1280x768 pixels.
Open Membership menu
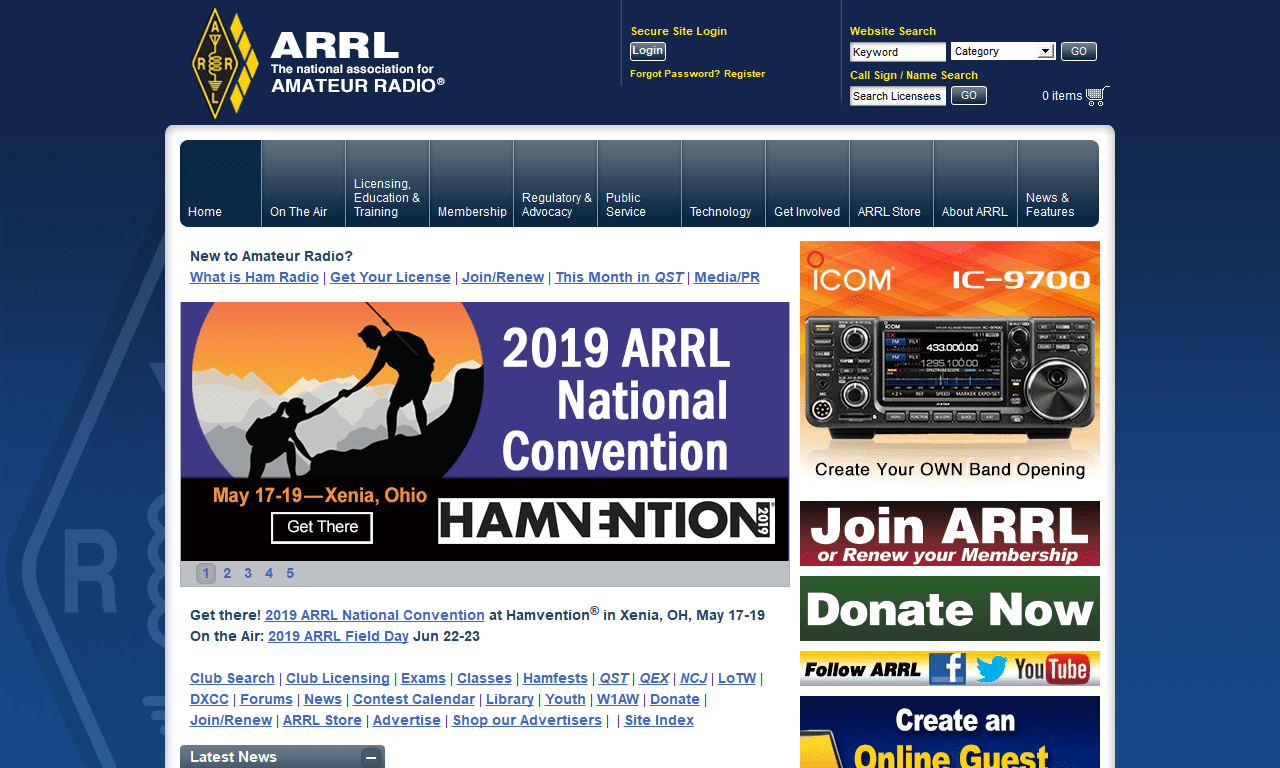pyautogui.click(x=472, y=183)
